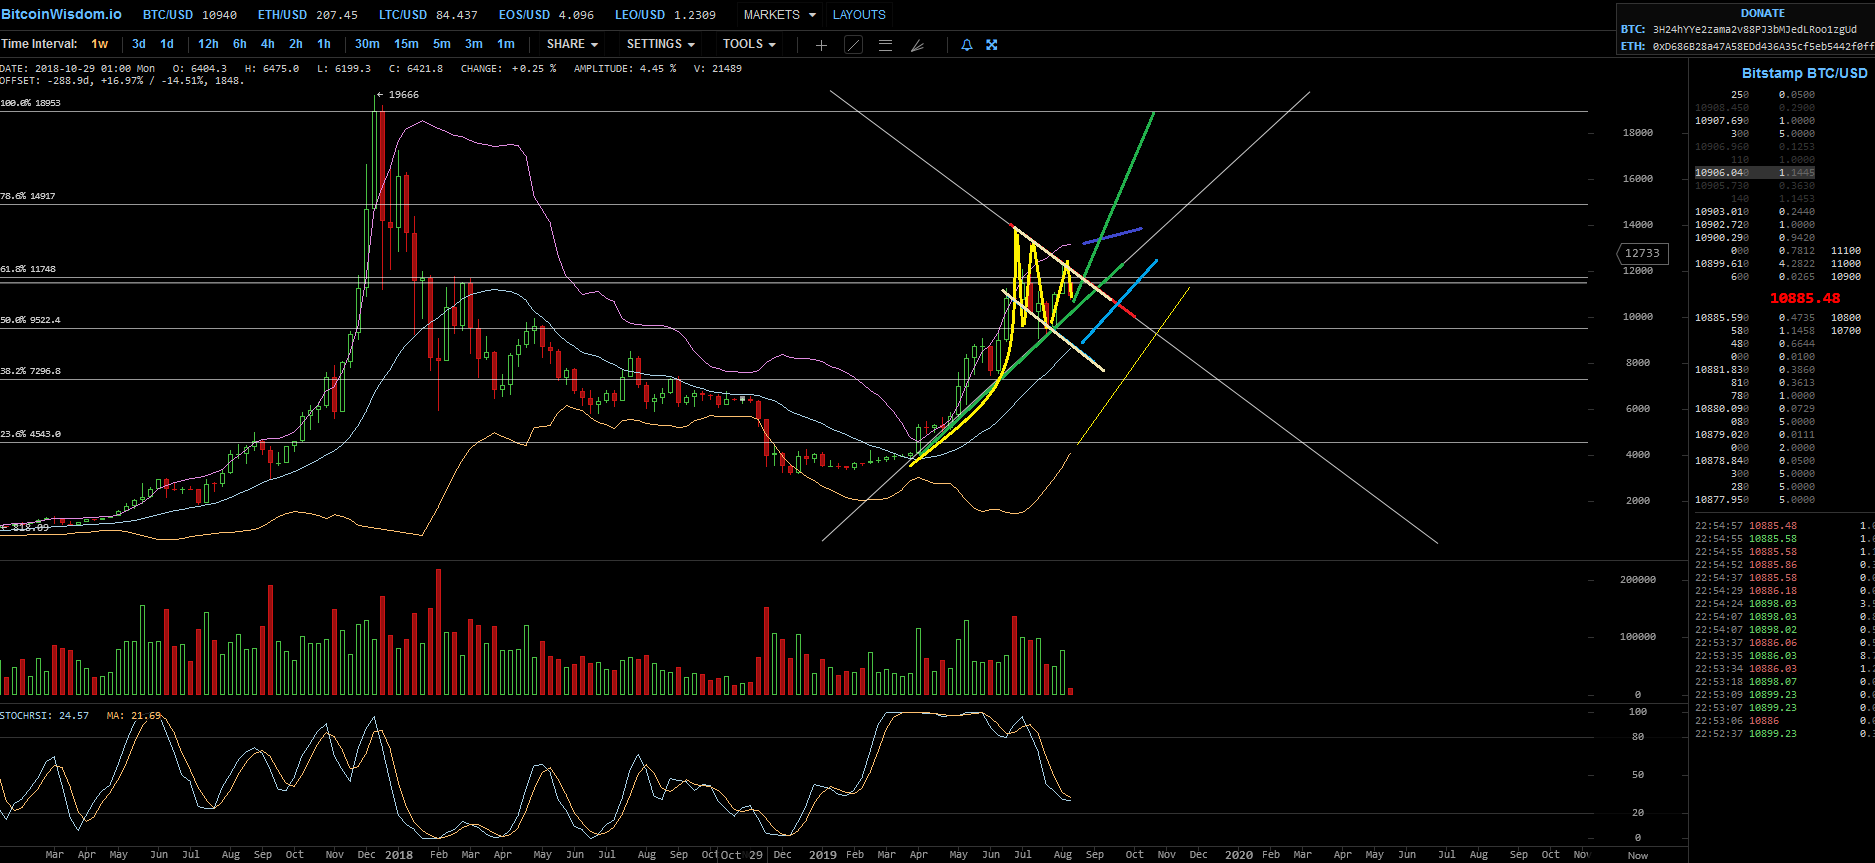Select the ETH donation address text
The height and width of the screenshot is (863, 1875).
[x=1763, y=46]
